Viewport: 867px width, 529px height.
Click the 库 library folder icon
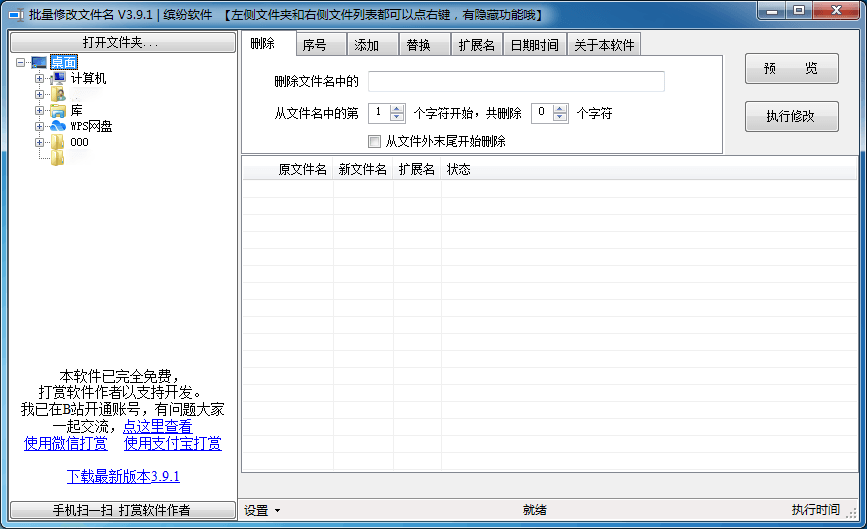pyautogui.click(x=58, y=110)
